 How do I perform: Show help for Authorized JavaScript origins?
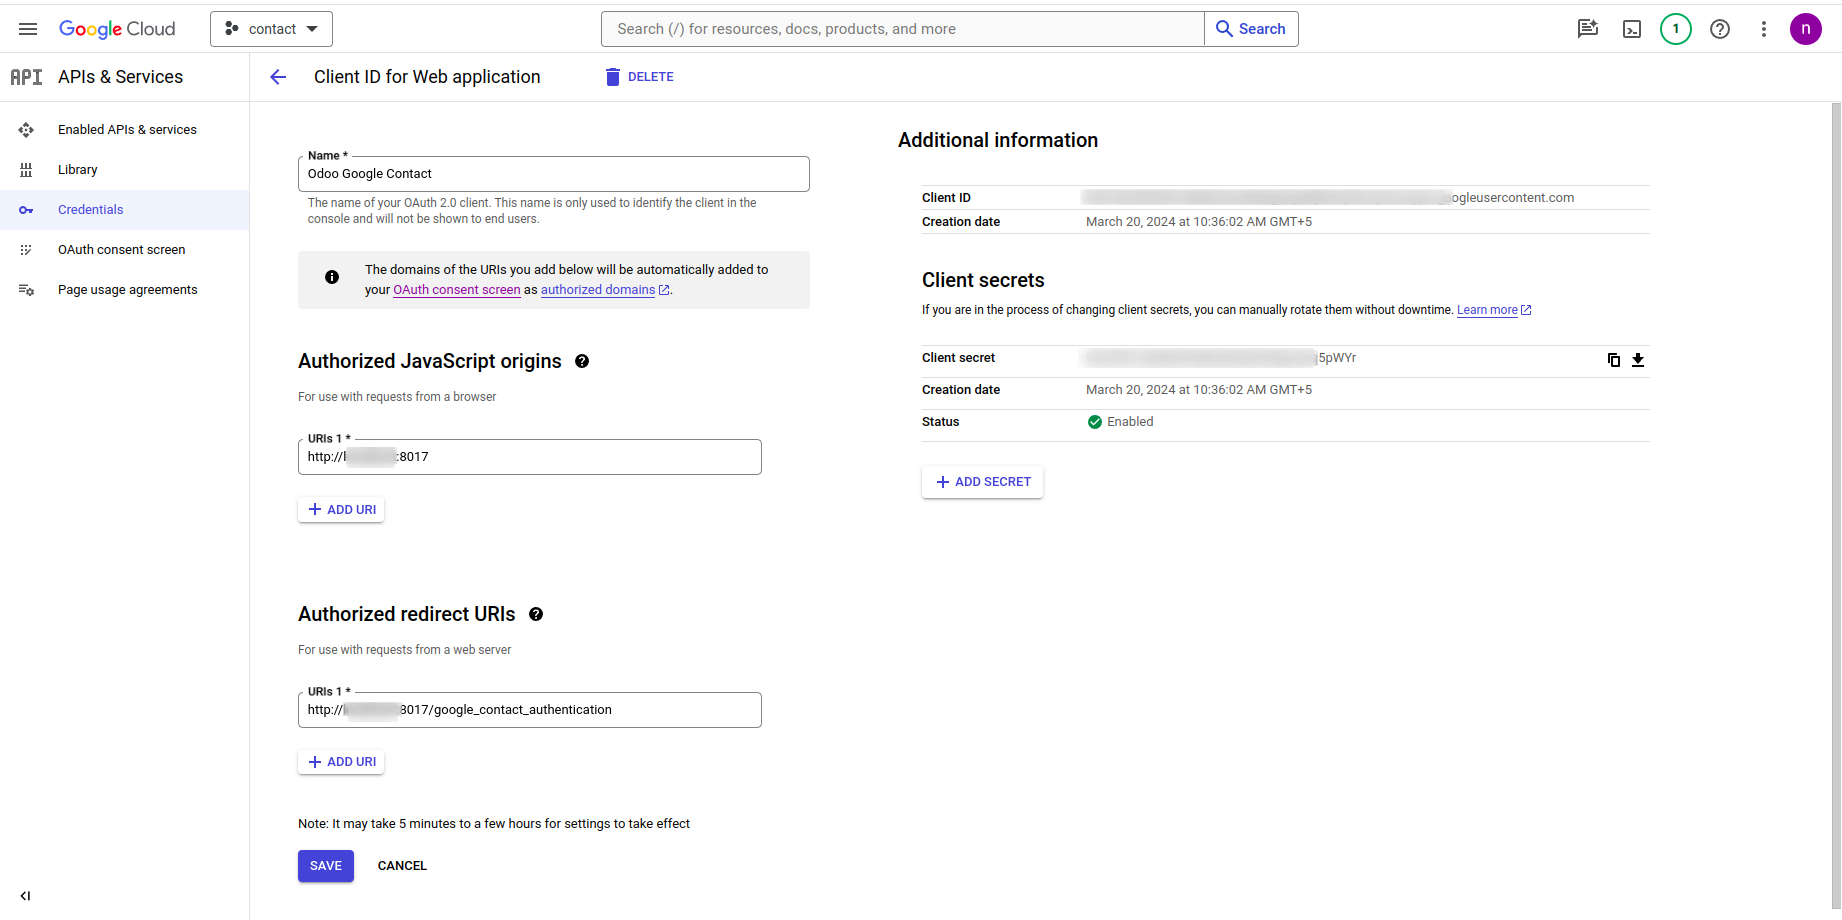[x=582, y=361]
